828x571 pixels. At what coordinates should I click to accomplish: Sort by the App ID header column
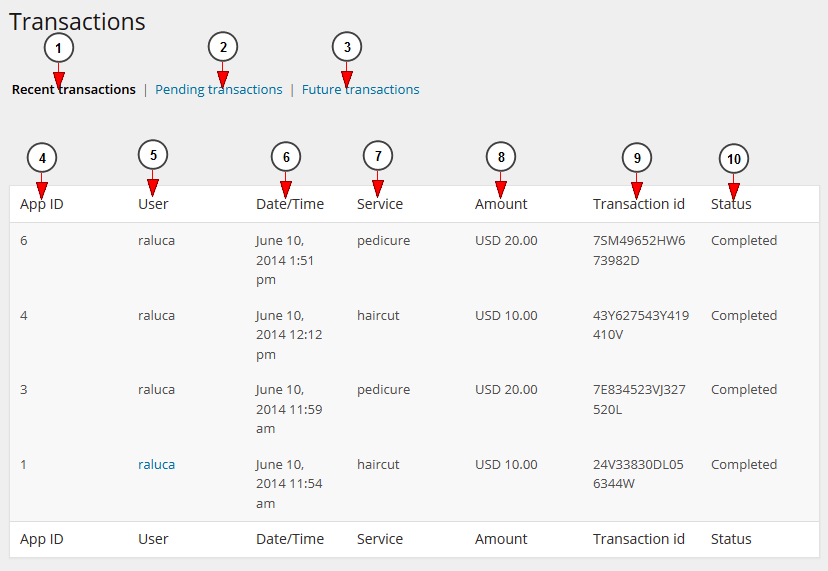[x=42, y=204]
